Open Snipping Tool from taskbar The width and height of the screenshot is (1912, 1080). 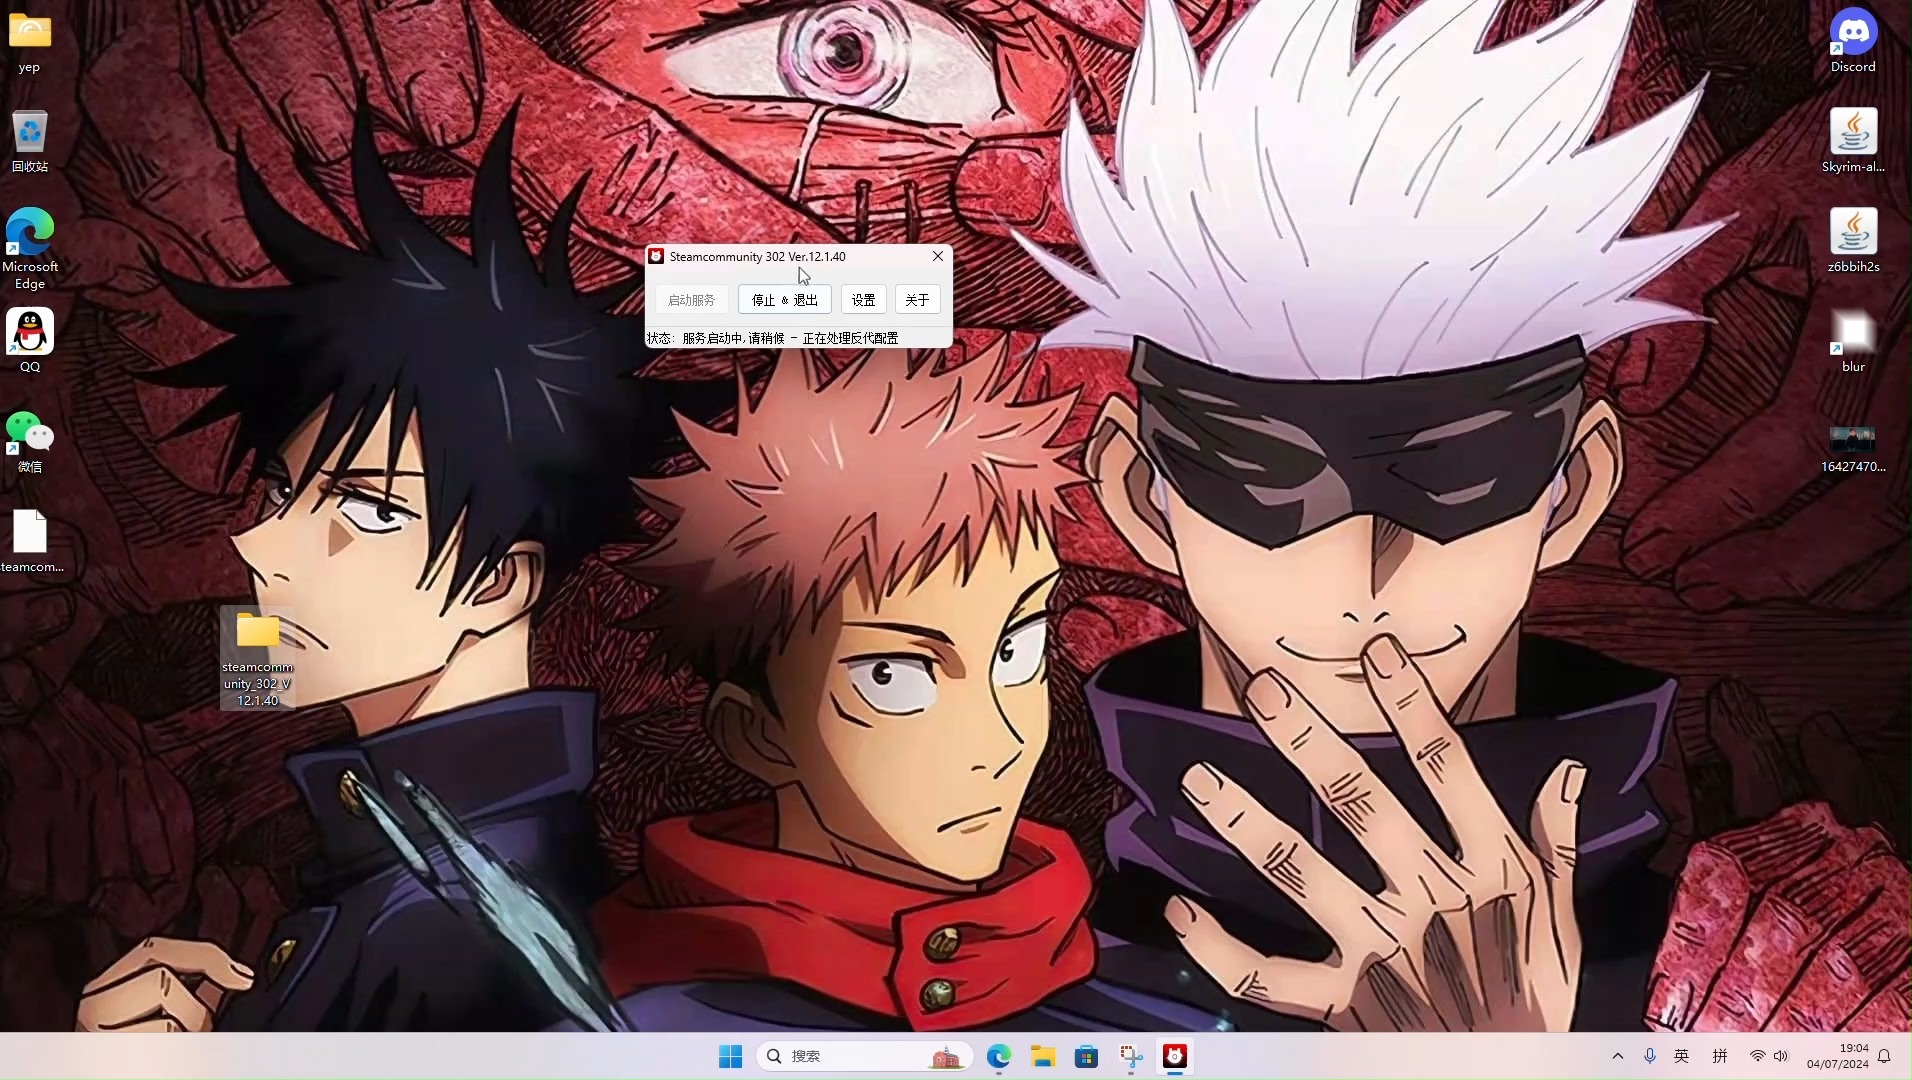pos(1131,1056)
